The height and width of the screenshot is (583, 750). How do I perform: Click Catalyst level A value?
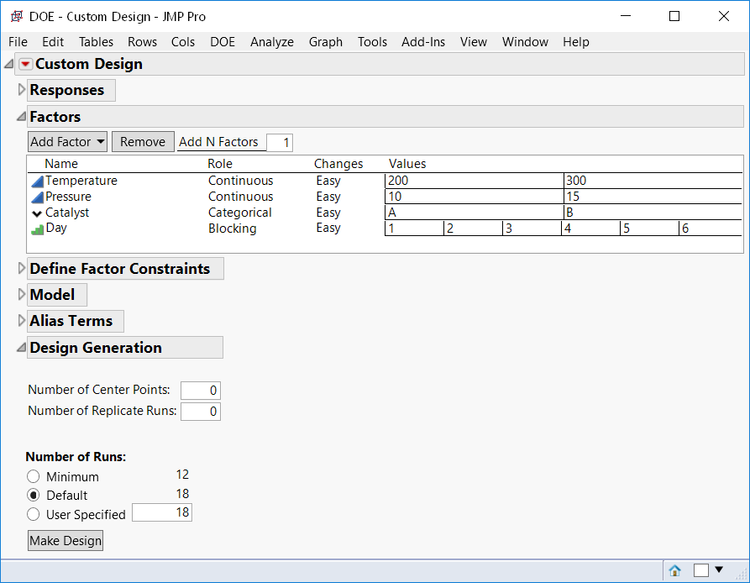coord(474,212)
